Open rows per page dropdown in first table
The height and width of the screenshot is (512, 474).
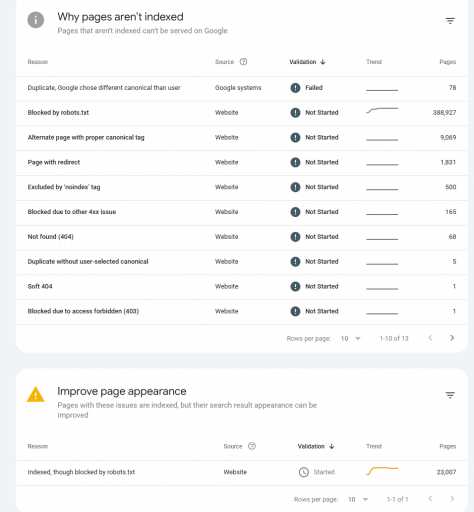351,338
